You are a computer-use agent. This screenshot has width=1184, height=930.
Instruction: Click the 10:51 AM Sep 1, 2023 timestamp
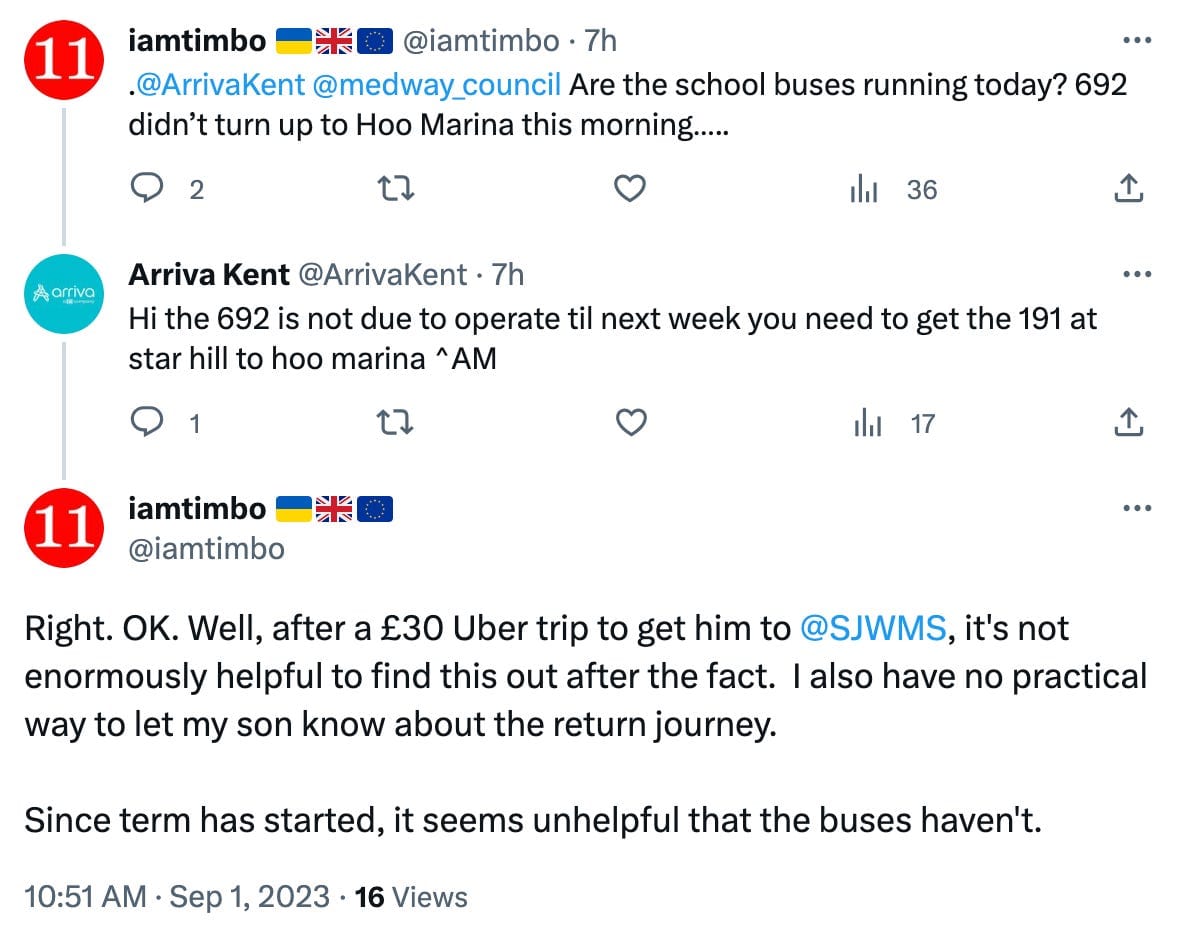(176, 897)
